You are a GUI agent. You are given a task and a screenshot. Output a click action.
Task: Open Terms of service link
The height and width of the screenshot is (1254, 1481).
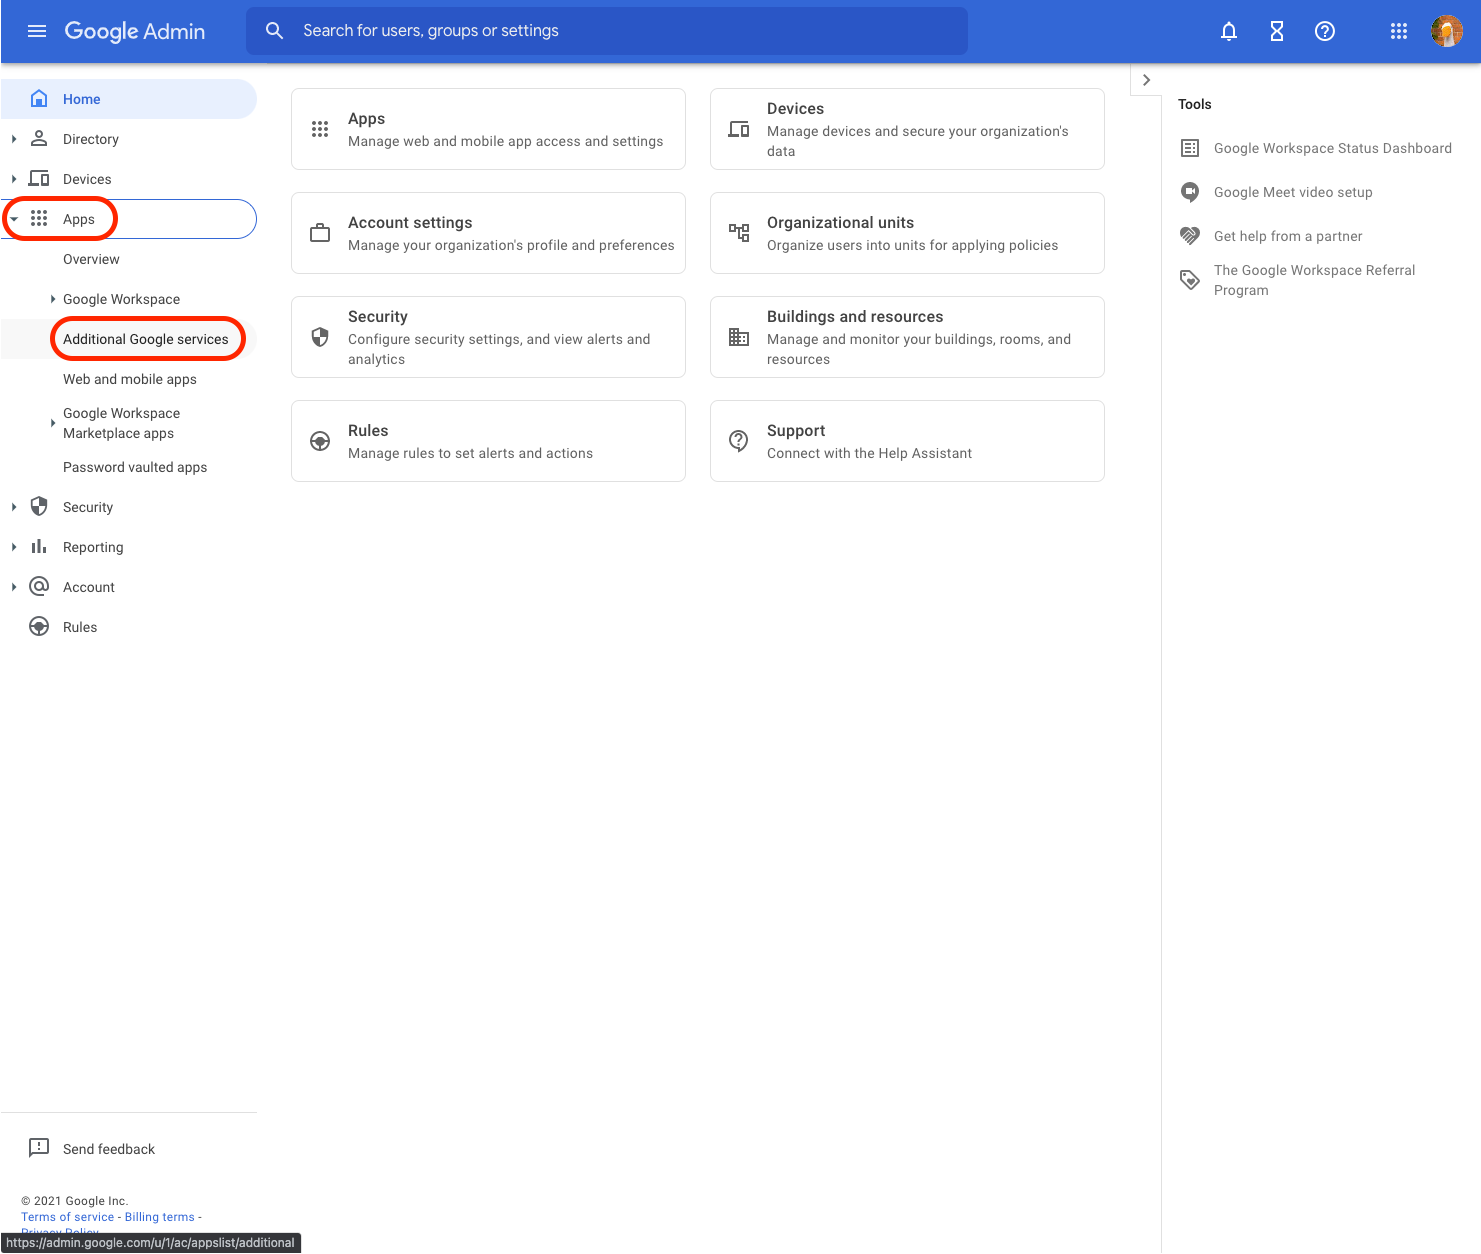point(68,1217)
